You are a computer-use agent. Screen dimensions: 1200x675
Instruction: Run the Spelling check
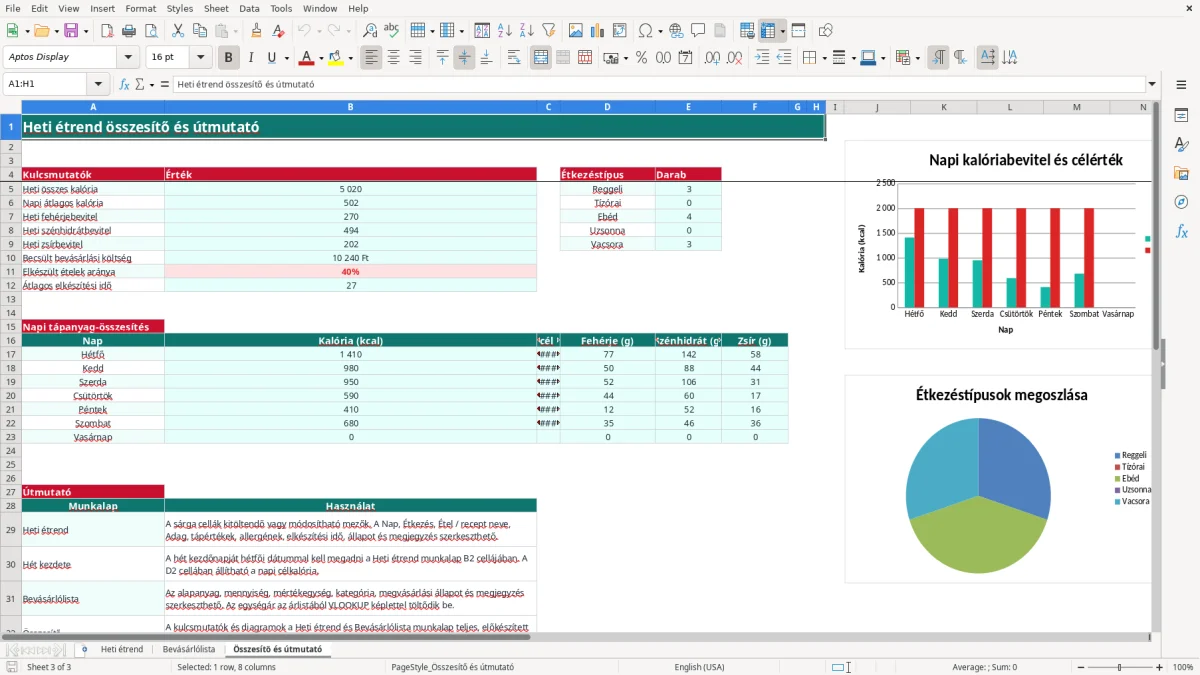(x=391, y=31)
